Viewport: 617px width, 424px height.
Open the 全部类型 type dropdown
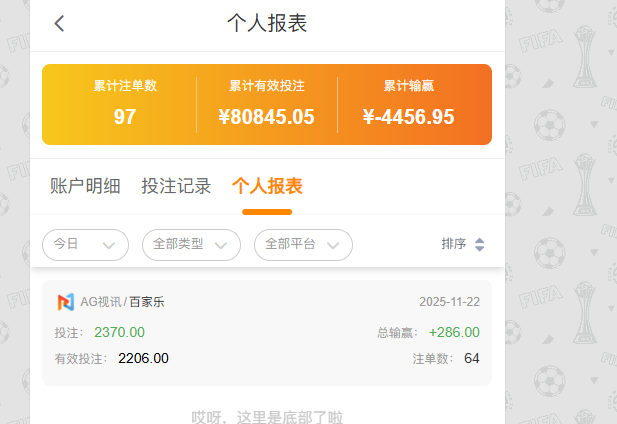pos(191,244)
